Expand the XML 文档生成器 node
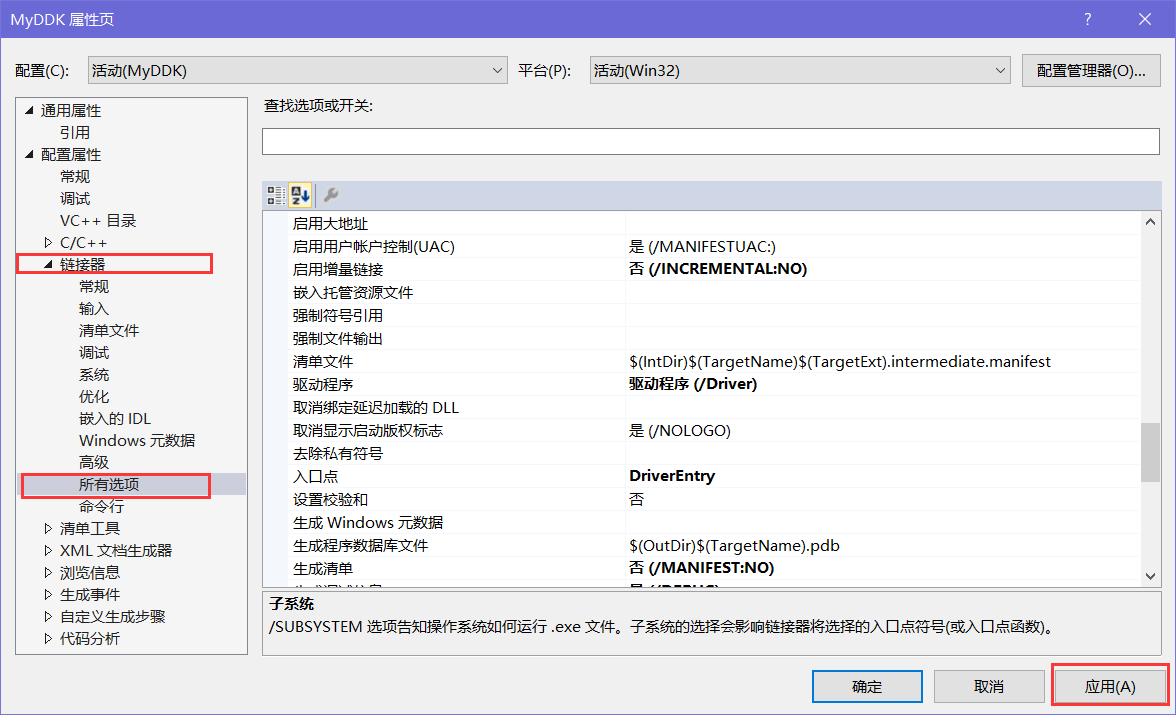 (49, 551)
